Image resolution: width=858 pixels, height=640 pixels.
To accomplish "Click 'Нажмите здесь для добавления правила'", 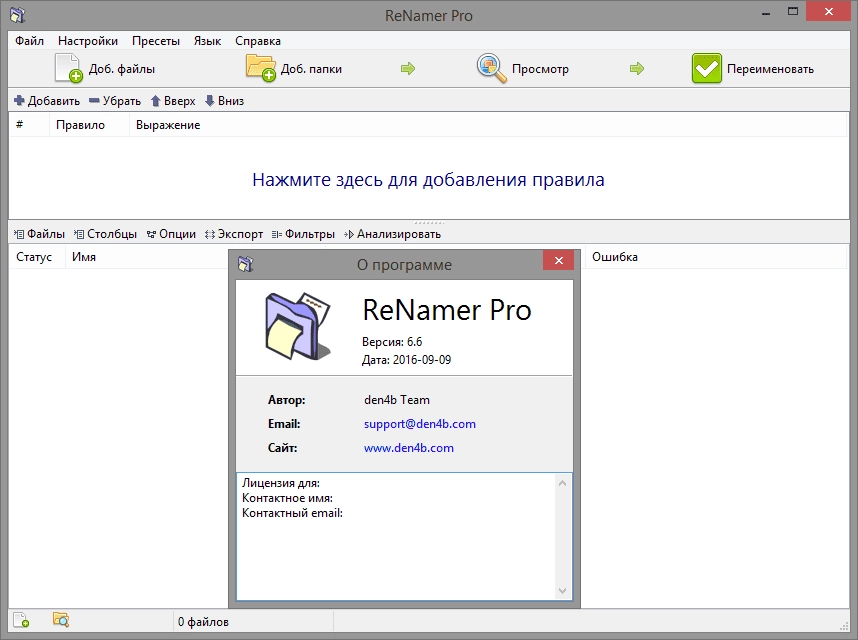I will click(x=428, y=179).
